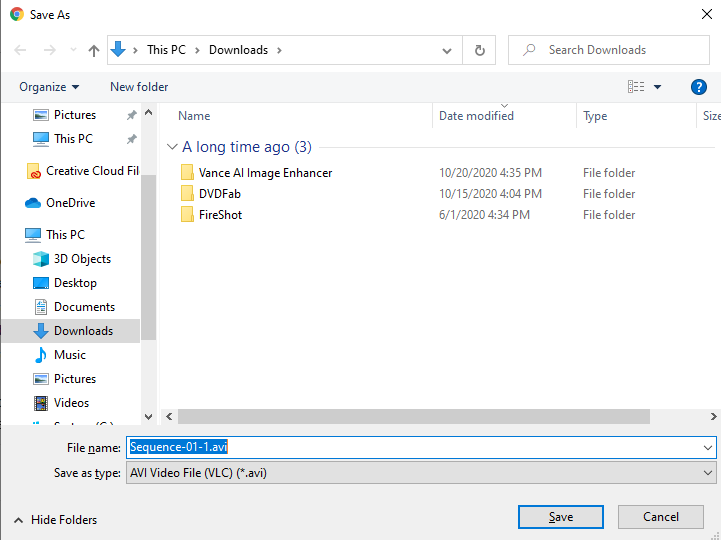Collapse the pane with Hide Folders
721x540 pixels.
click(55, 520)
